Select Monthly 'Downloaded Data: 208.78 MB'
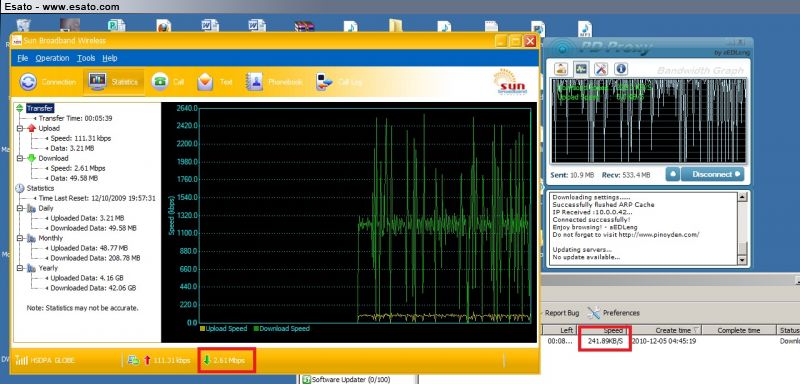The height and width of the screenshot is (384, 800). [x=95, y=258]
